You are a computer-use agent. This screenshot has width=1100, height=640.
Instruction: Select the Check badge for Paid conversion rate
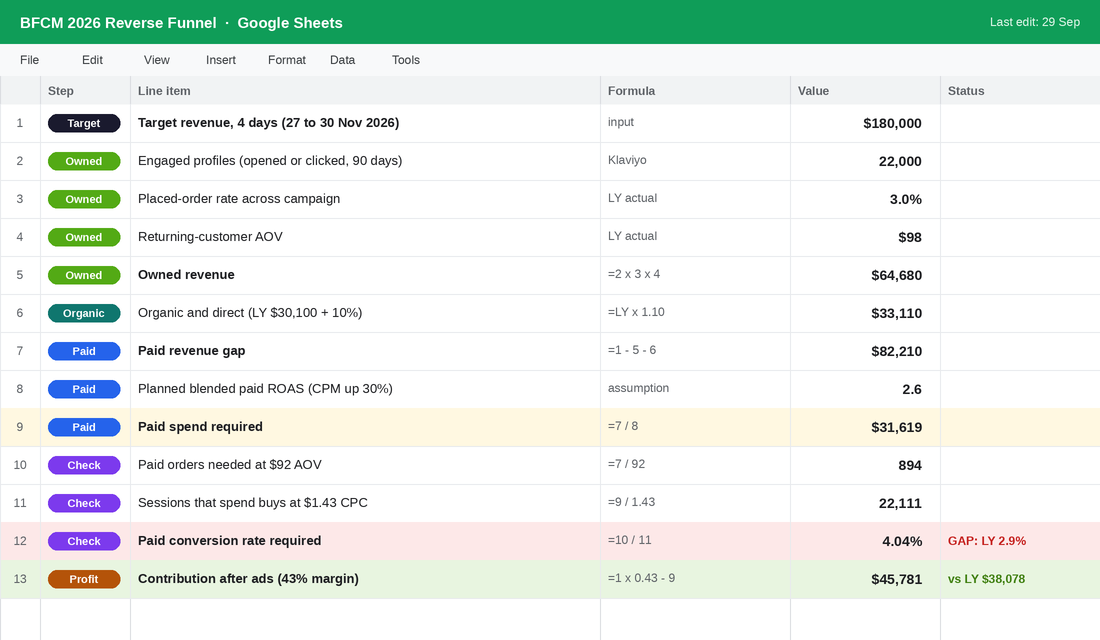[x=84, y=542]
